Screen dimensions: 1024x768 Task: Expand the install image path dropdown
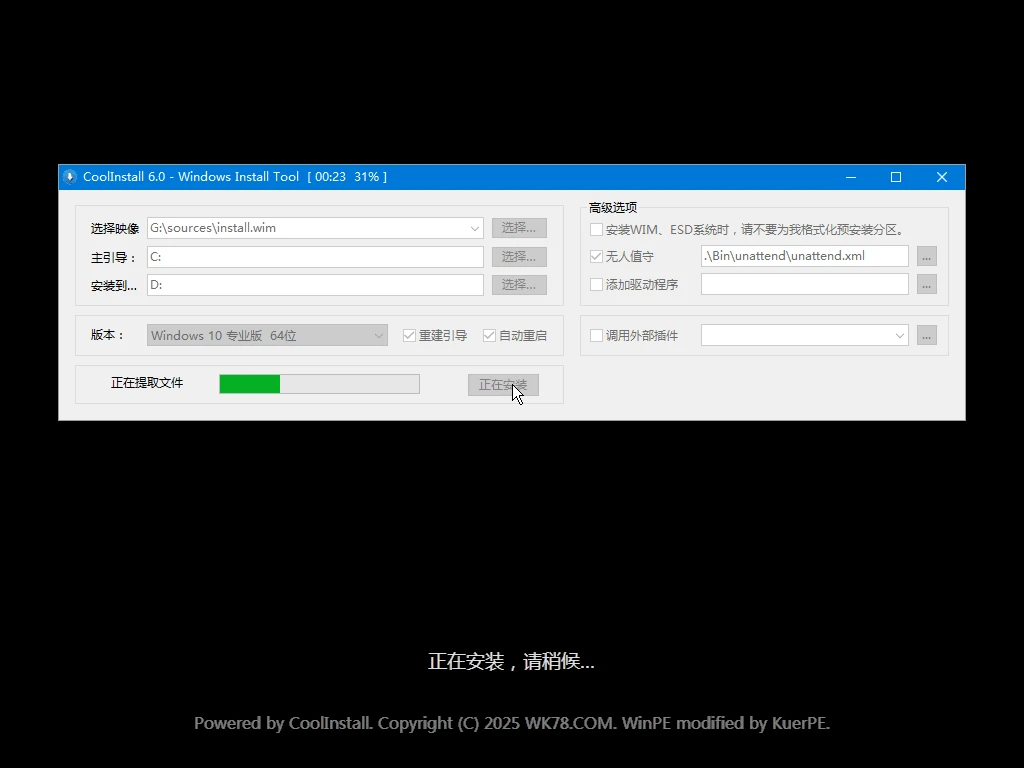tap(477, 228)
